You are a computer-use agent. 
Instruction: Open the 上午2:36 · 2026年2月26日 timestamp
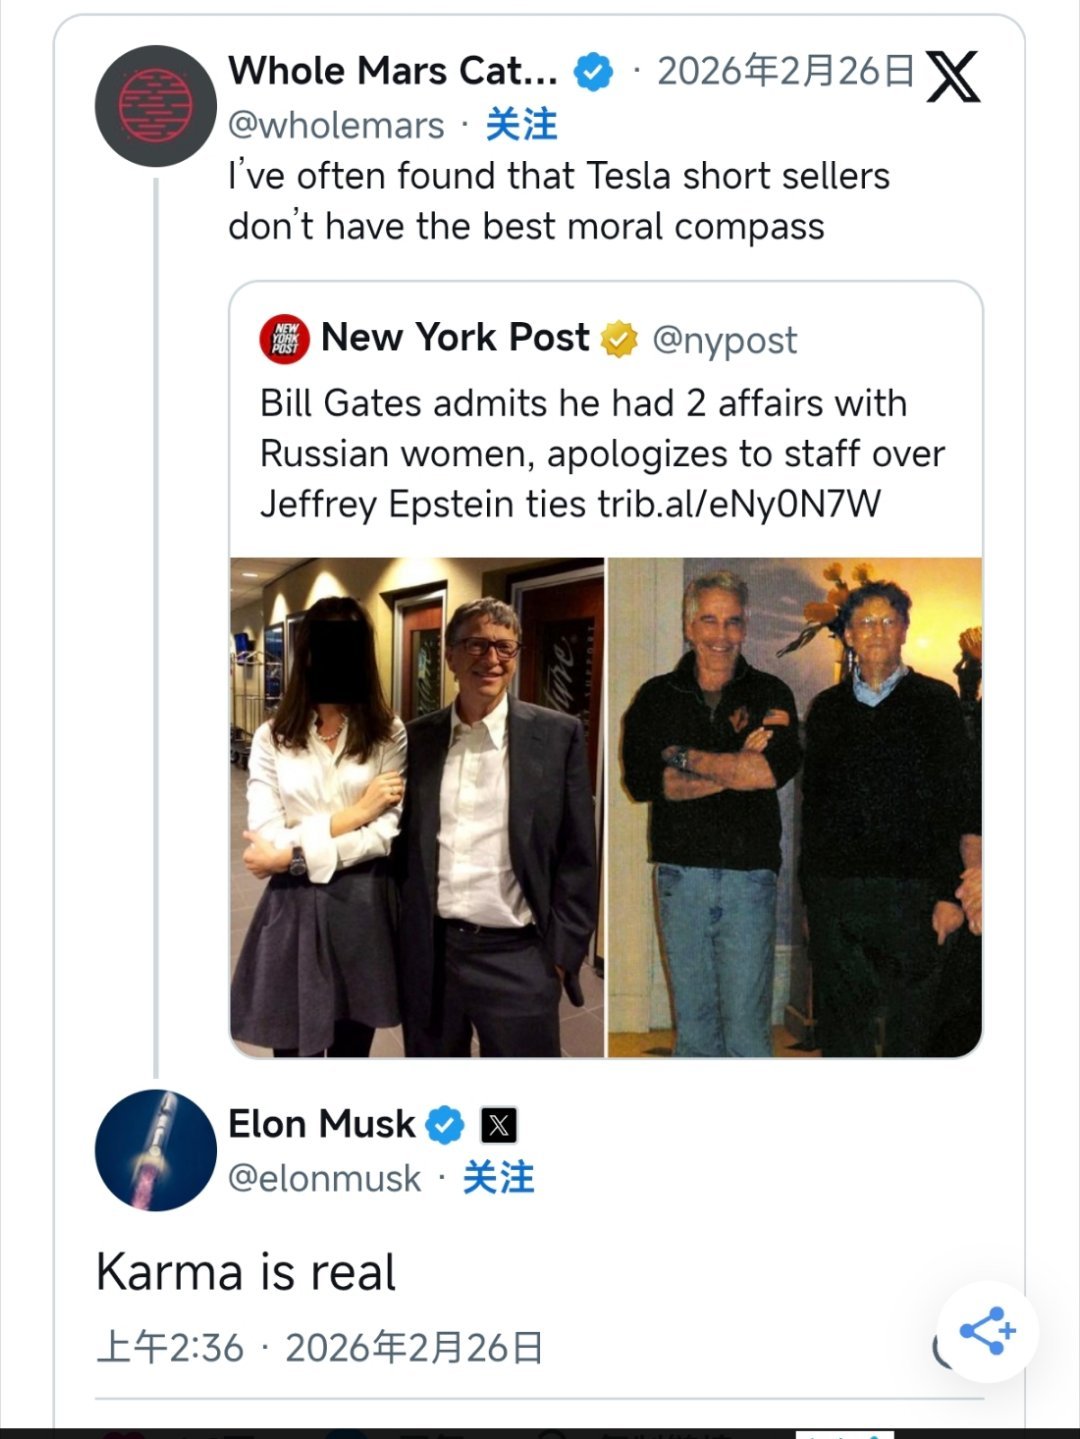tap(319, 1348)
